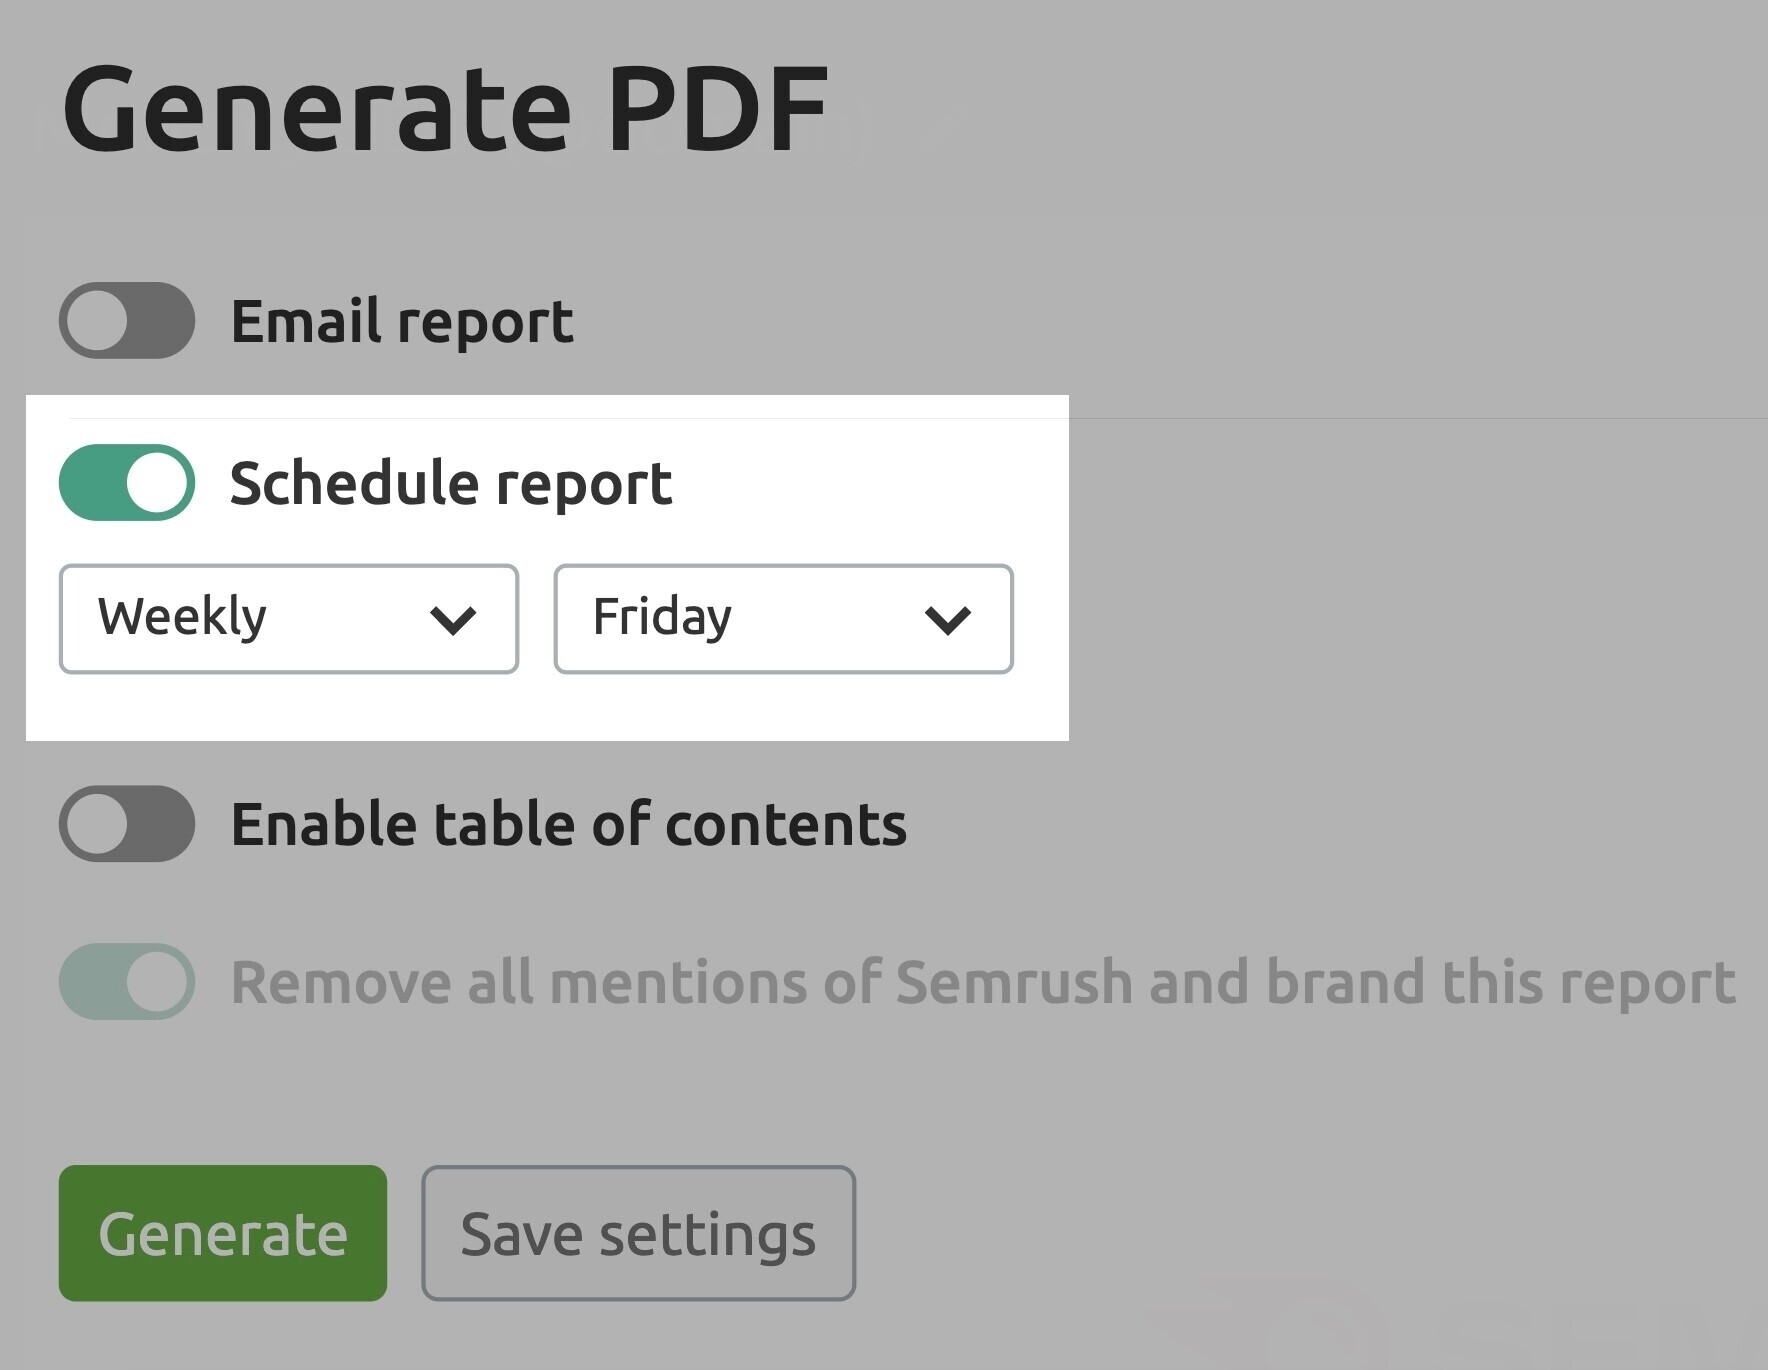Toggle Enable table of contents switch
The height and width of the screenshot is (1370, 1768).
coord(127,824)
